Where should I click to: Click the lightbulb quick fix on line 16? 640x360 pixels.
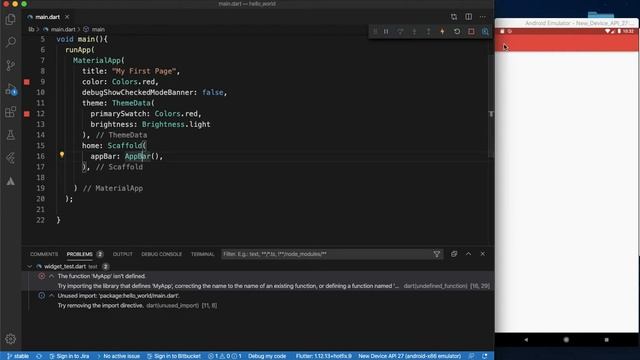click(x=62, y=155)
